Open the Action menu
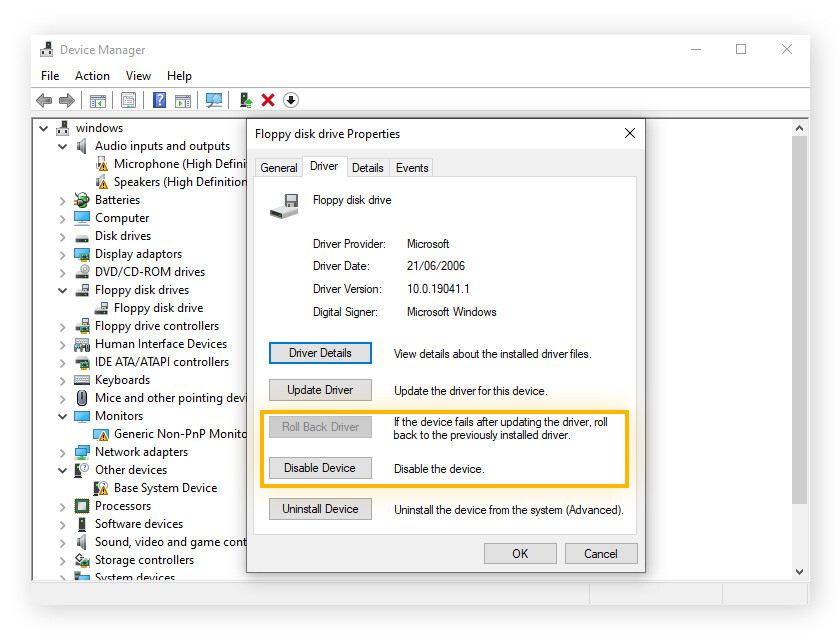Viewport: 840px width, 640px height. click(92, 76)
